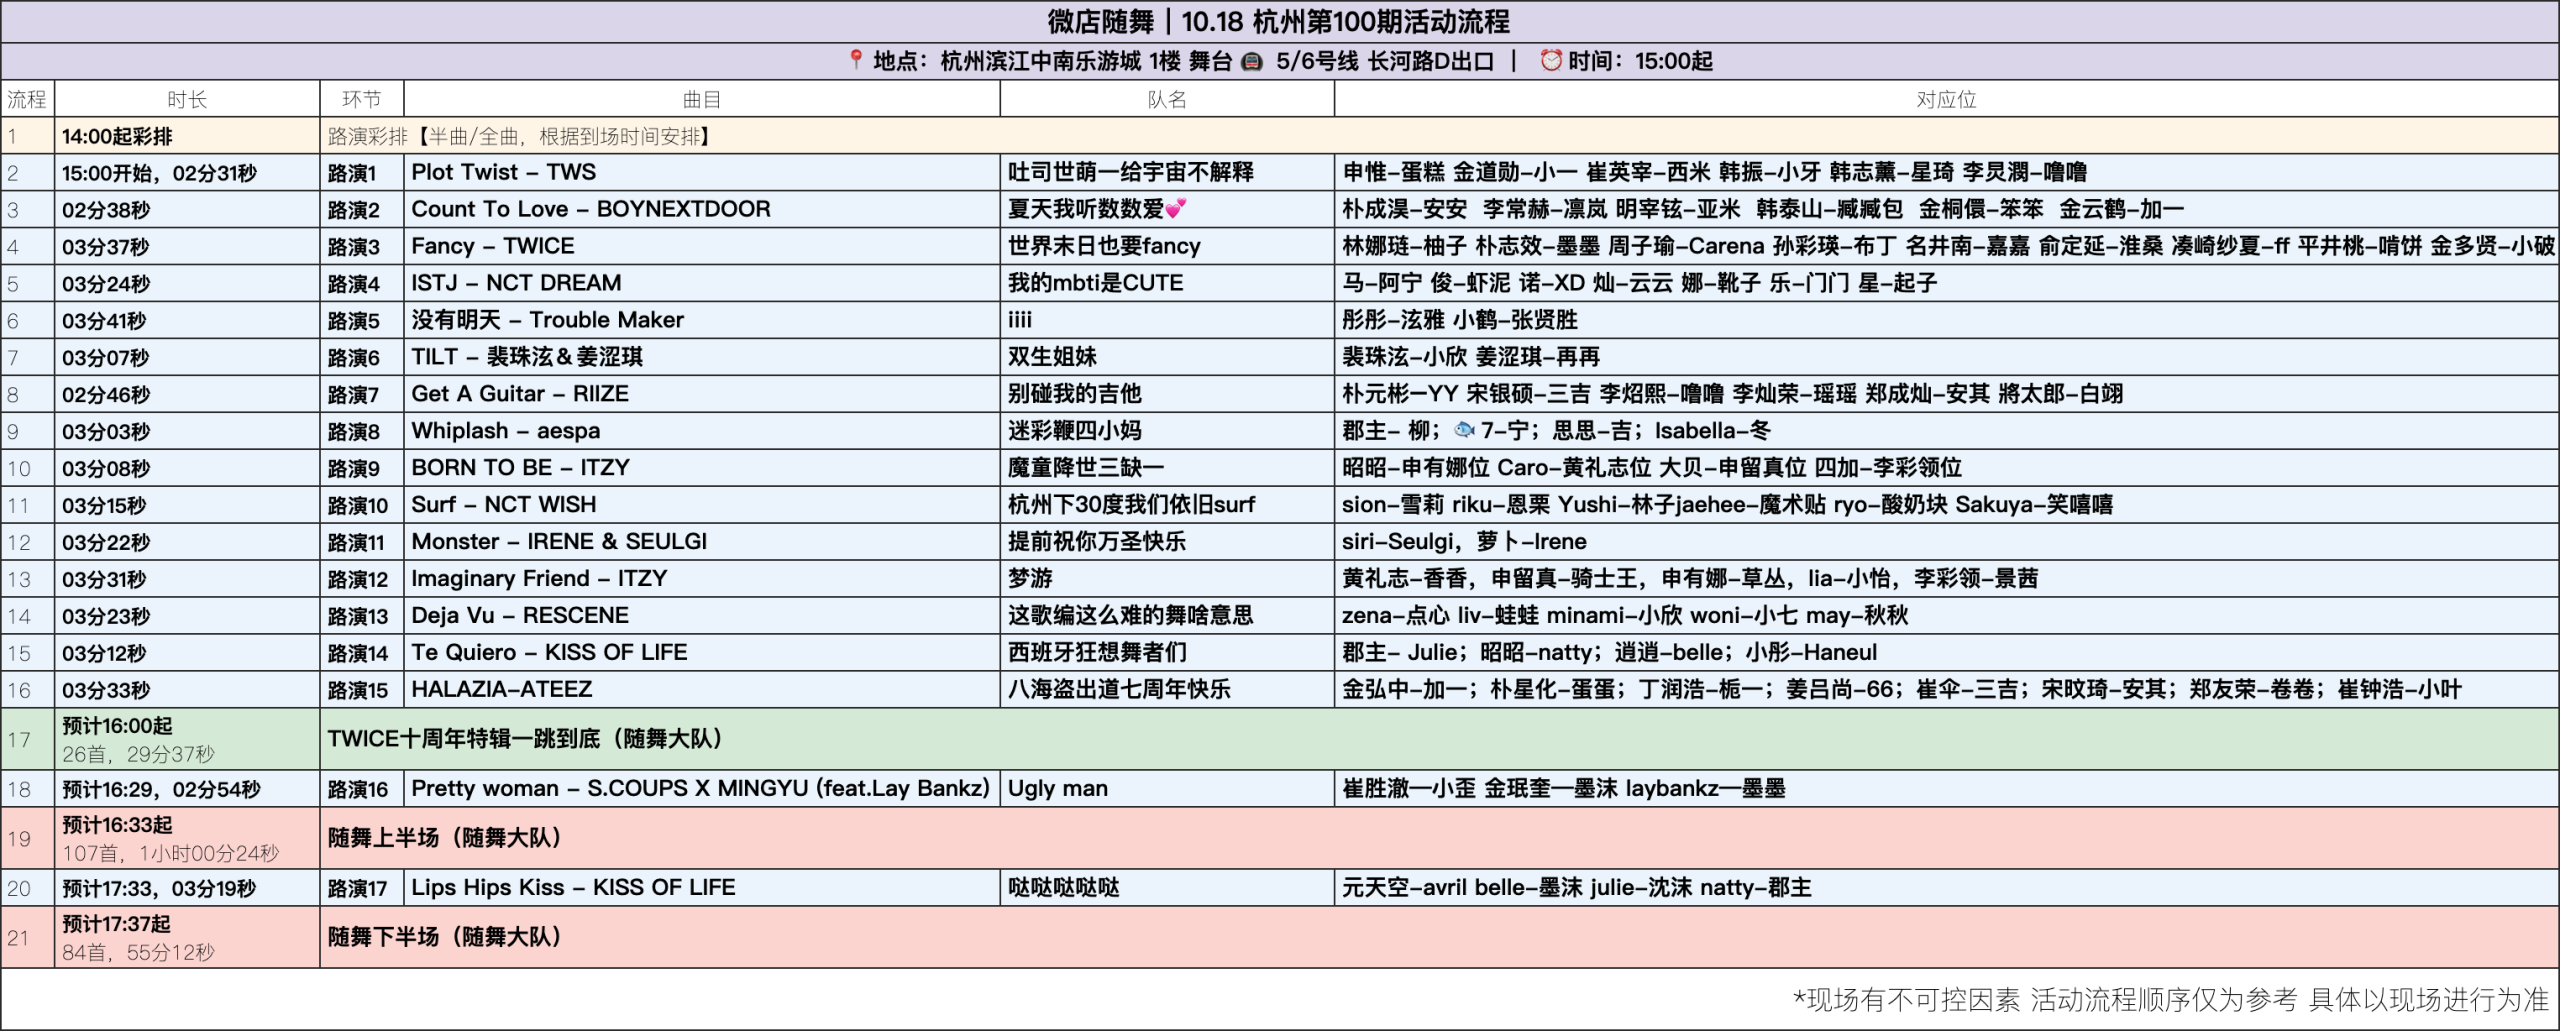2560x1031 pixels.
Task: Click the subway train icon in header
Action: point(1251,61)
